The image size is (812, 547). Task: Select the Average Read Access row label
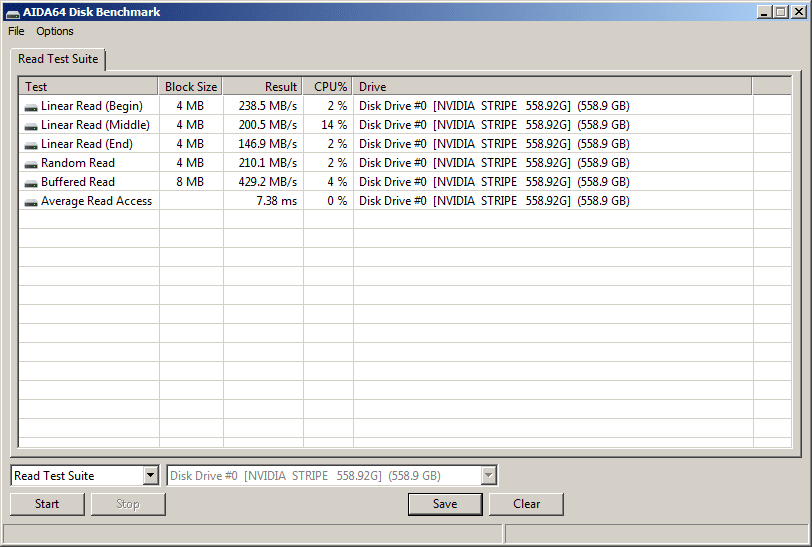(x=96, y=201)
